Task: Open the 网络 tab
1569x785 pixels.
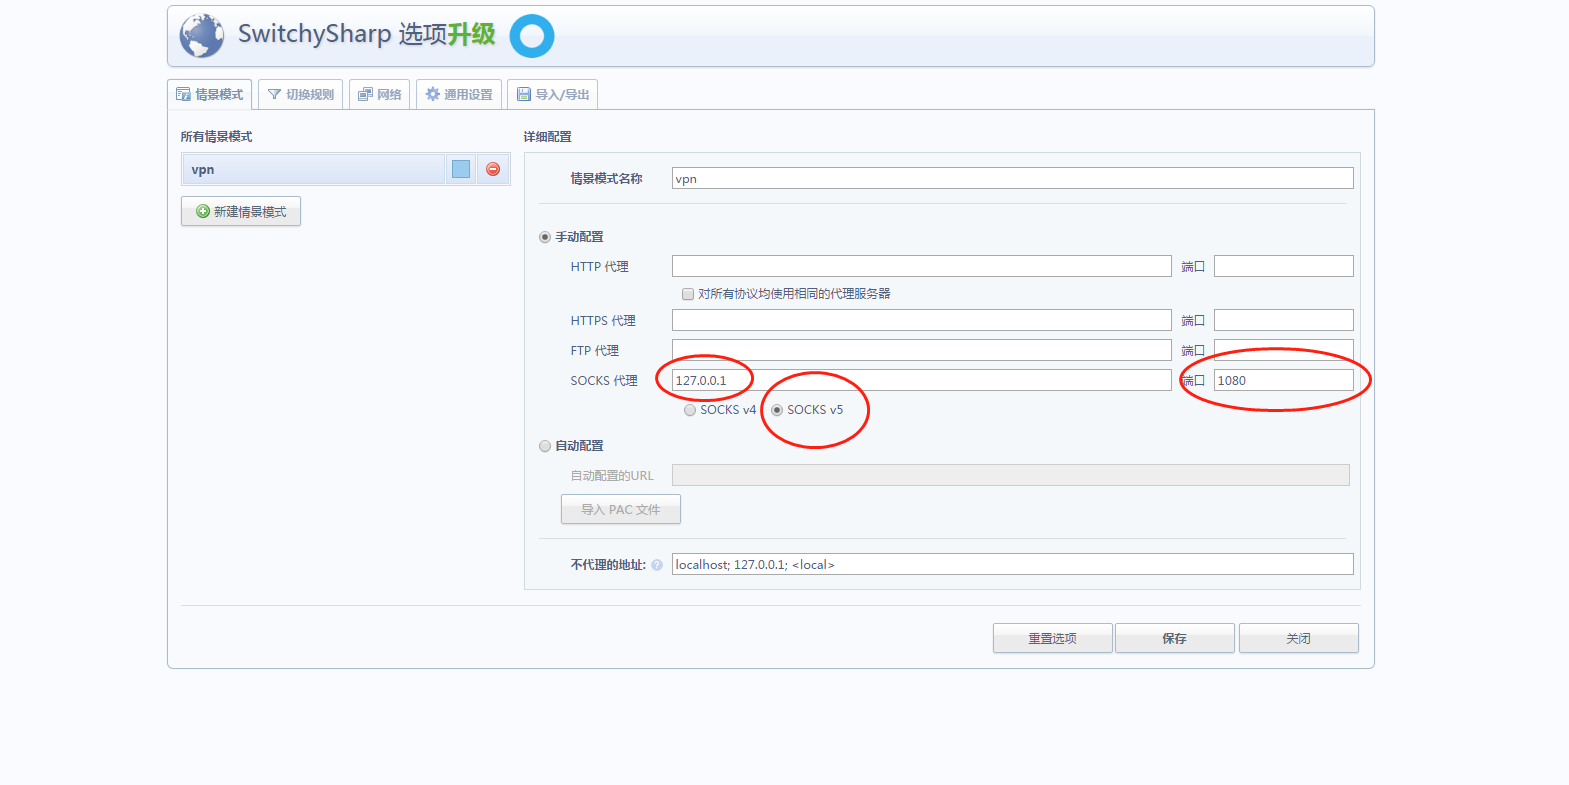Action: coord(380,94)
